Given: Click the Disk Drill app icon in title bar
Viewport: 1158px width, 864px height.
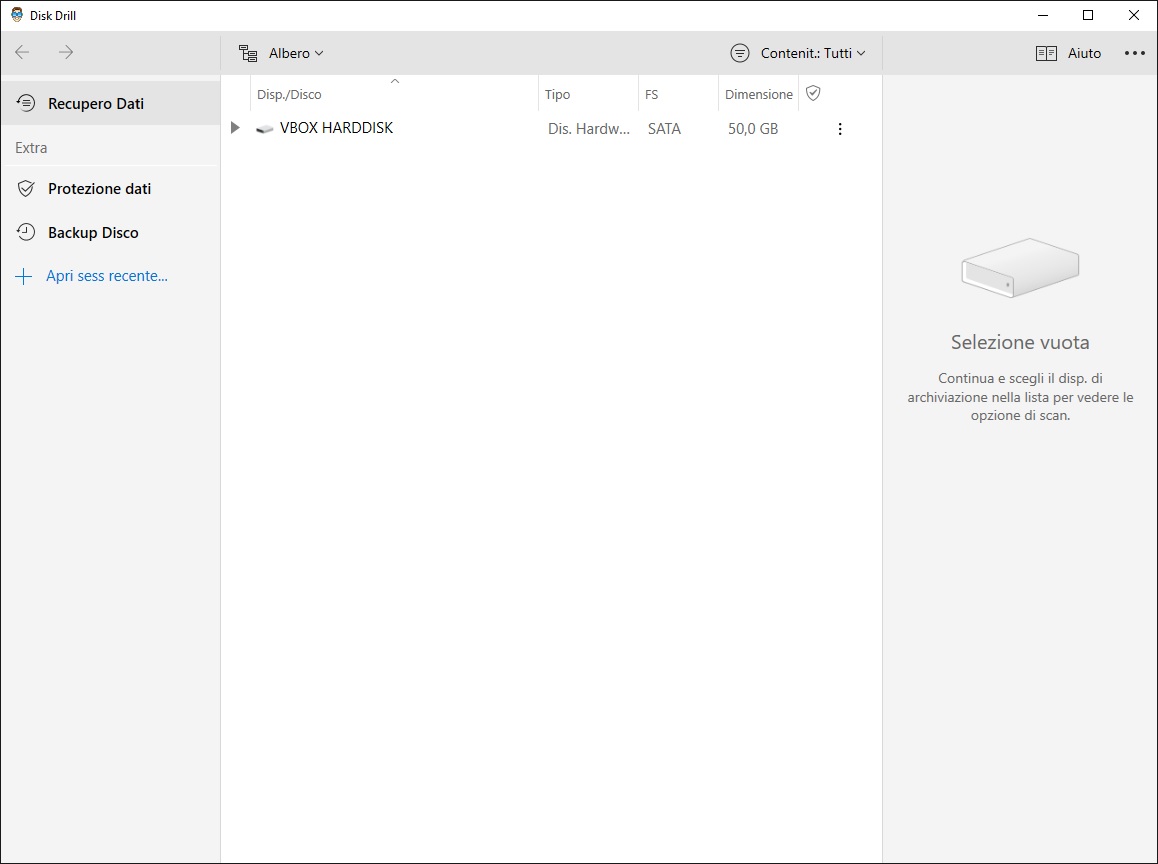Looking at the screenshot, I should 17,15.
